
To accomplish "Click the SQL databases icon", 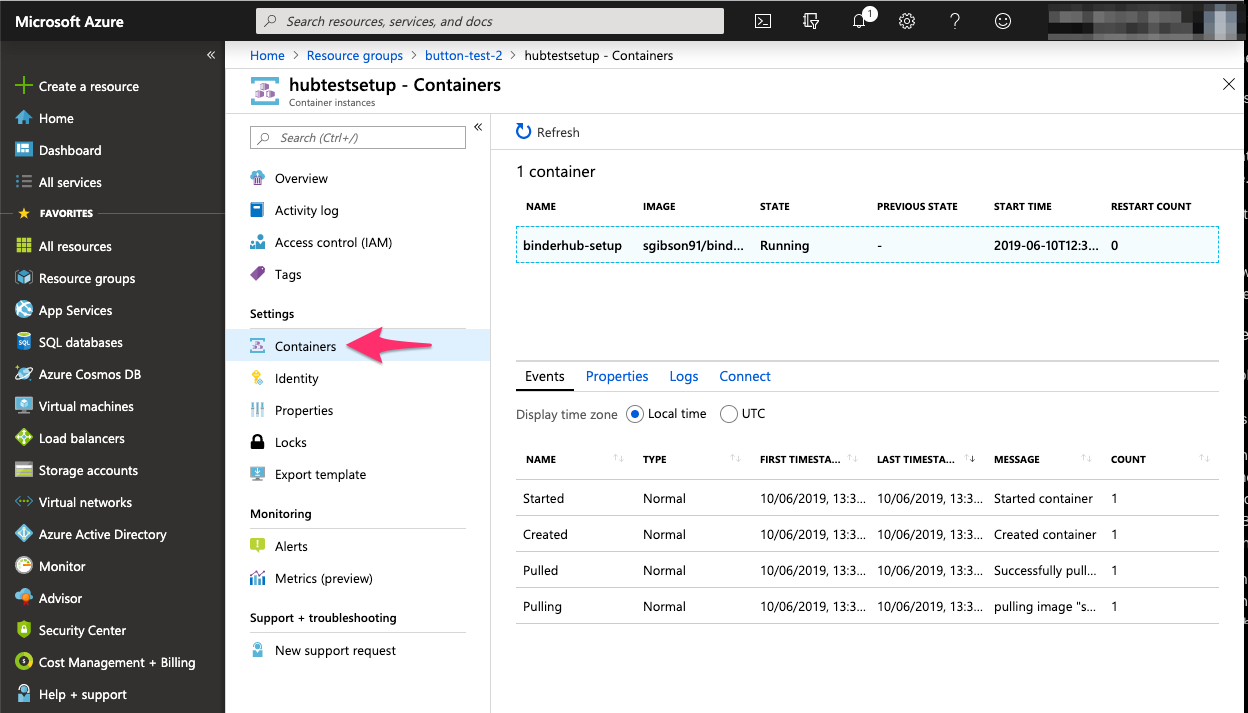I will 24,342.
